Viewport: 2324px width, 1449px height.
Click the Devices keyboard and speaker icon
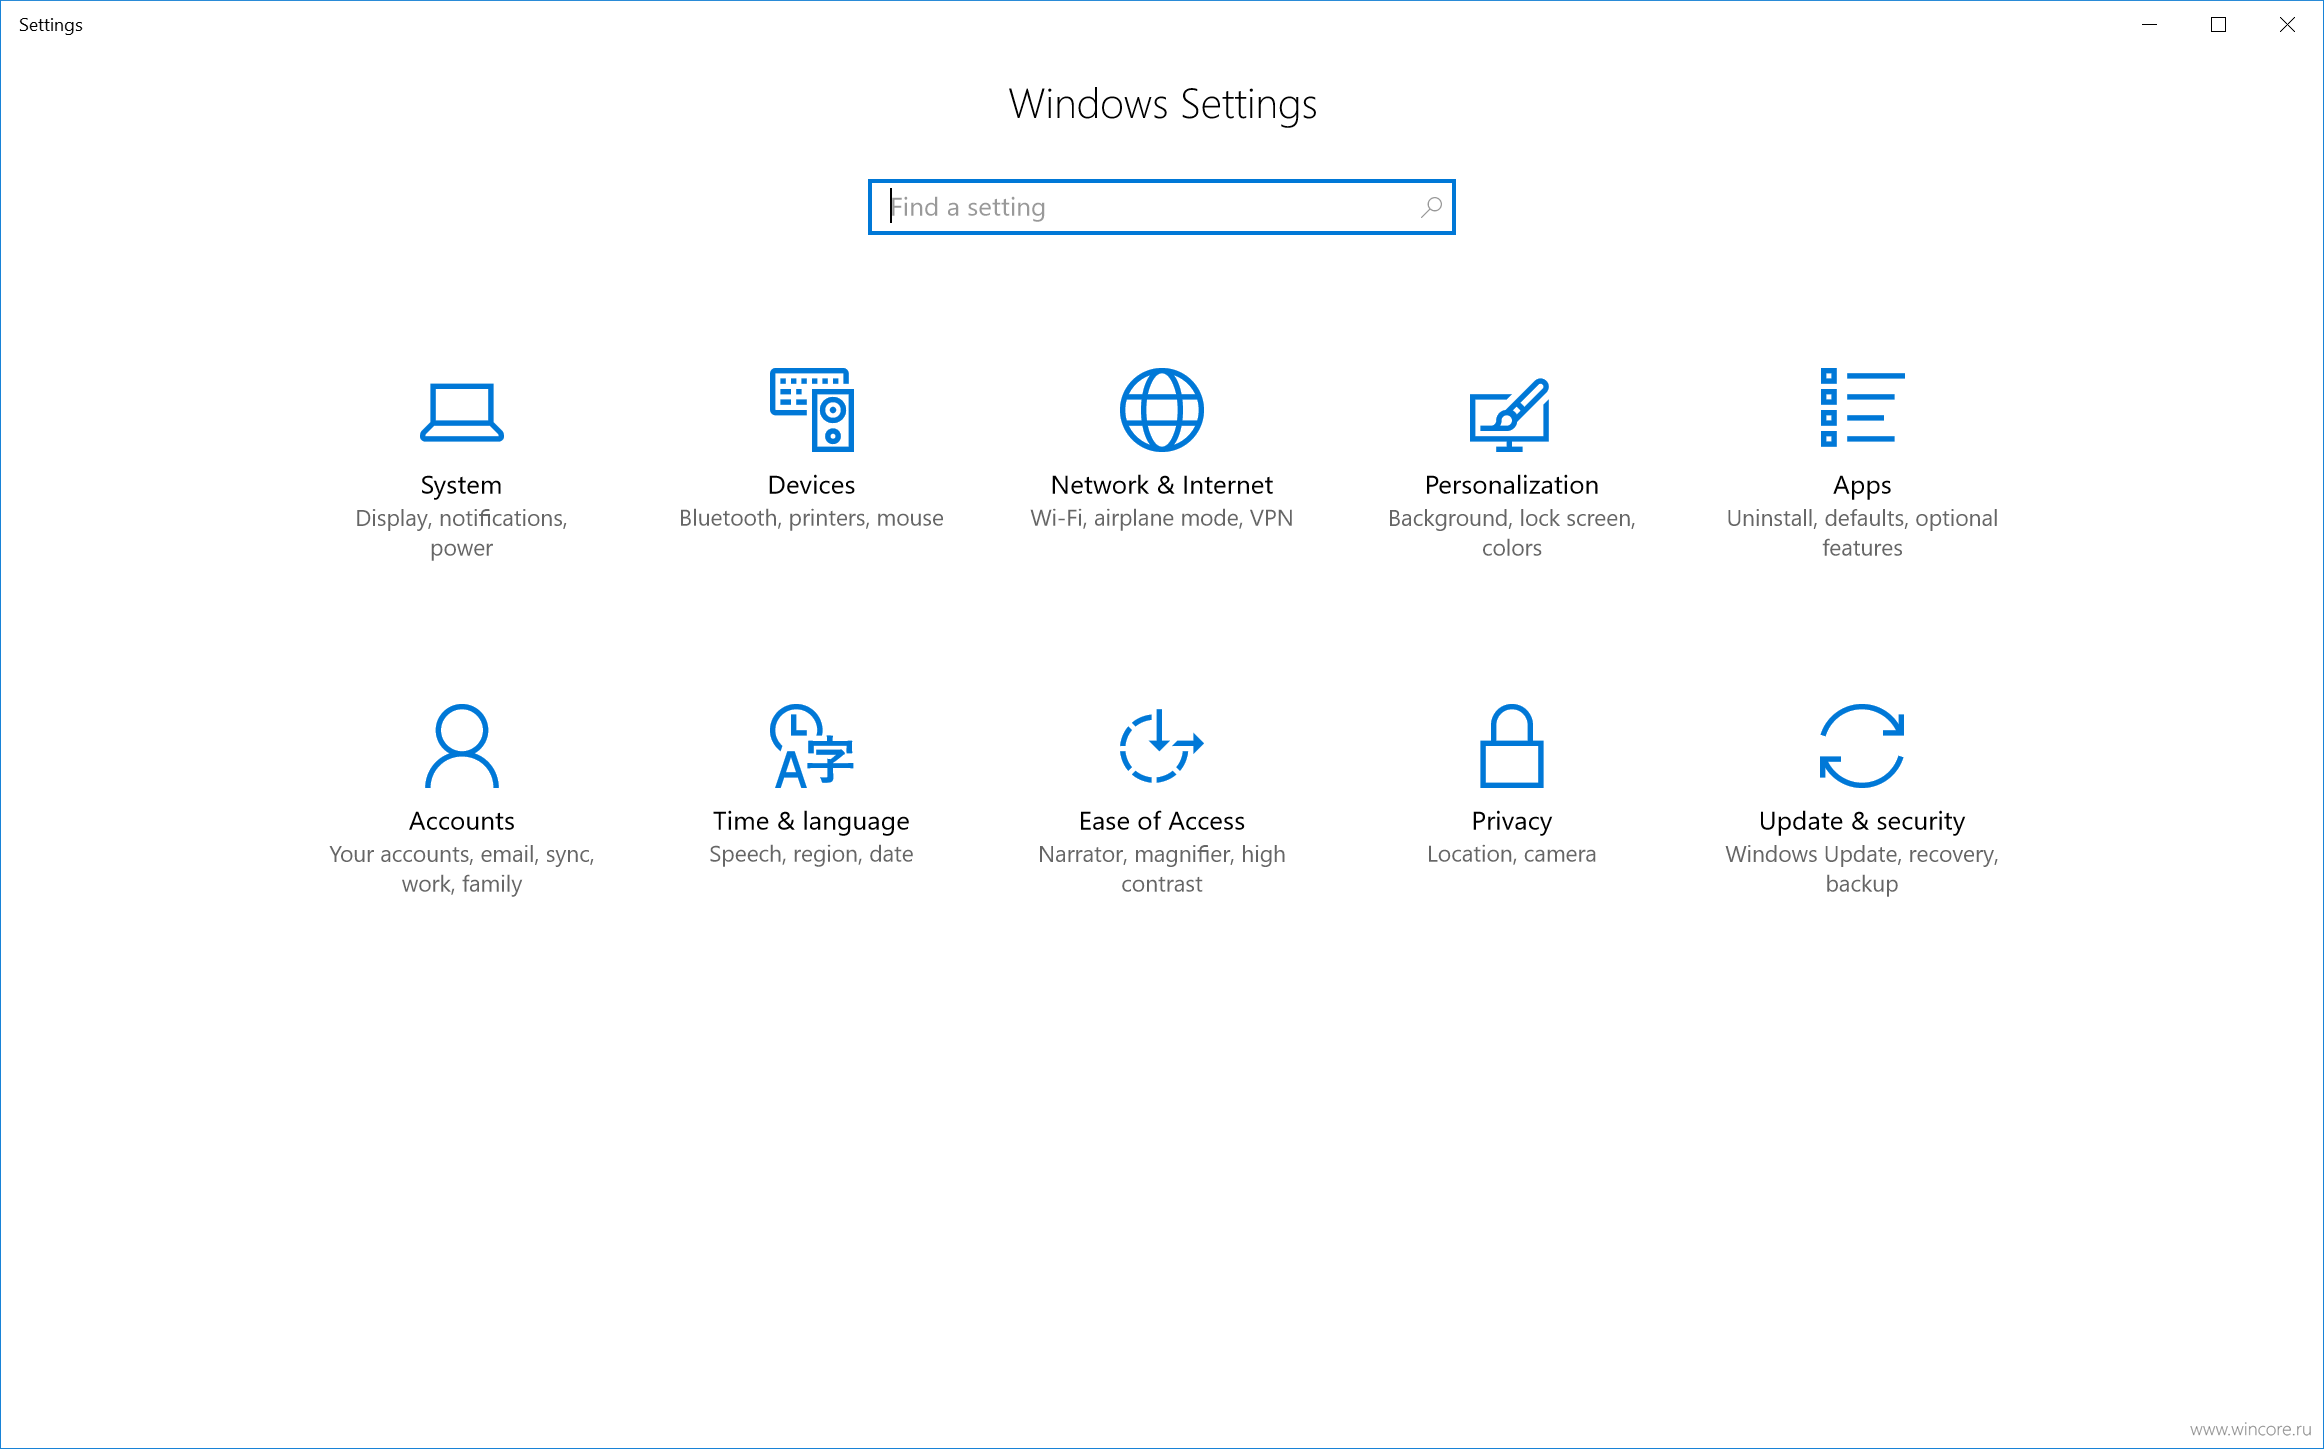(811, 410)
